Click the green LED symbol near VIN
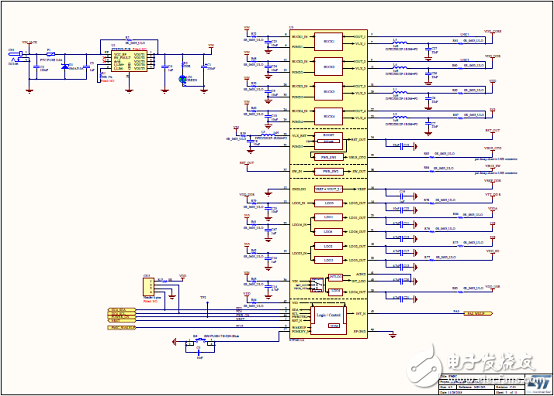Image resolution: width=554 pixels, height=396 pixels. [183, 79]
